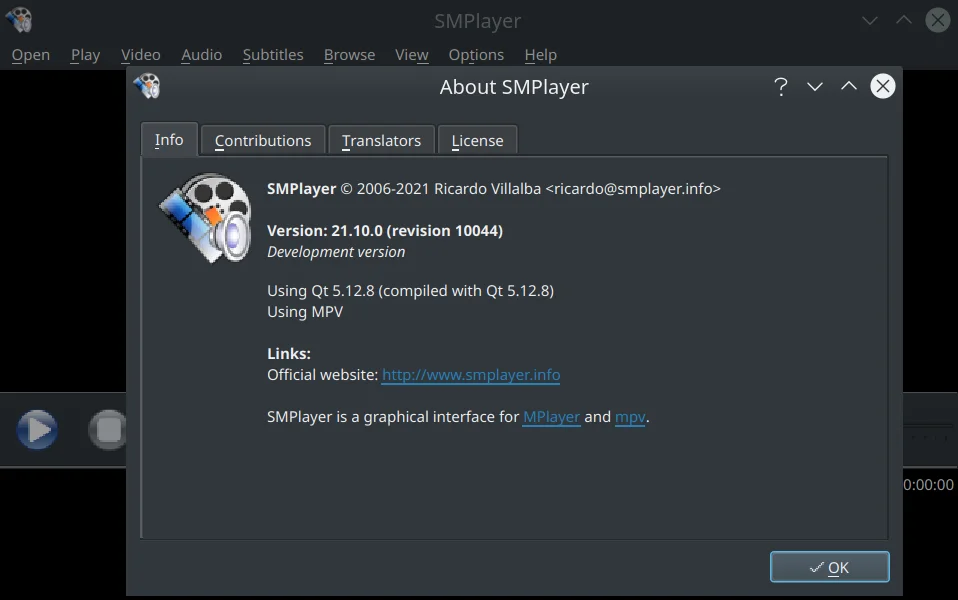Open the Options menu
Image resolution: width=958 pixels, height=600 pixels.
477,55
